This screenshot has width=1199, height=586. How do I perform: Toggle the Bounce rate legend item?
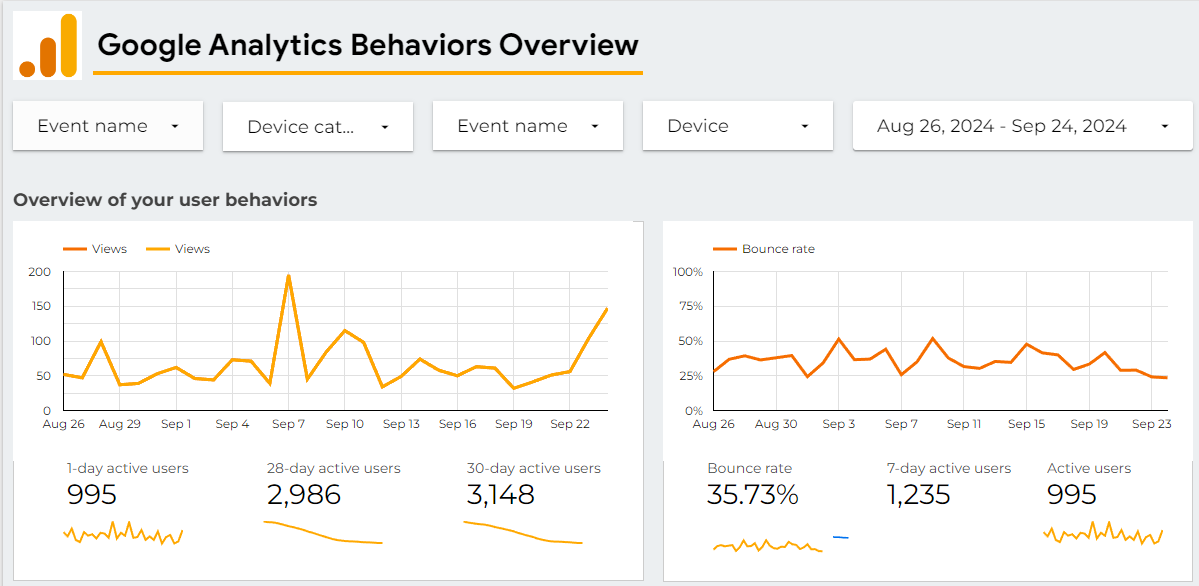pyautogui.click(x=763, y=249)
